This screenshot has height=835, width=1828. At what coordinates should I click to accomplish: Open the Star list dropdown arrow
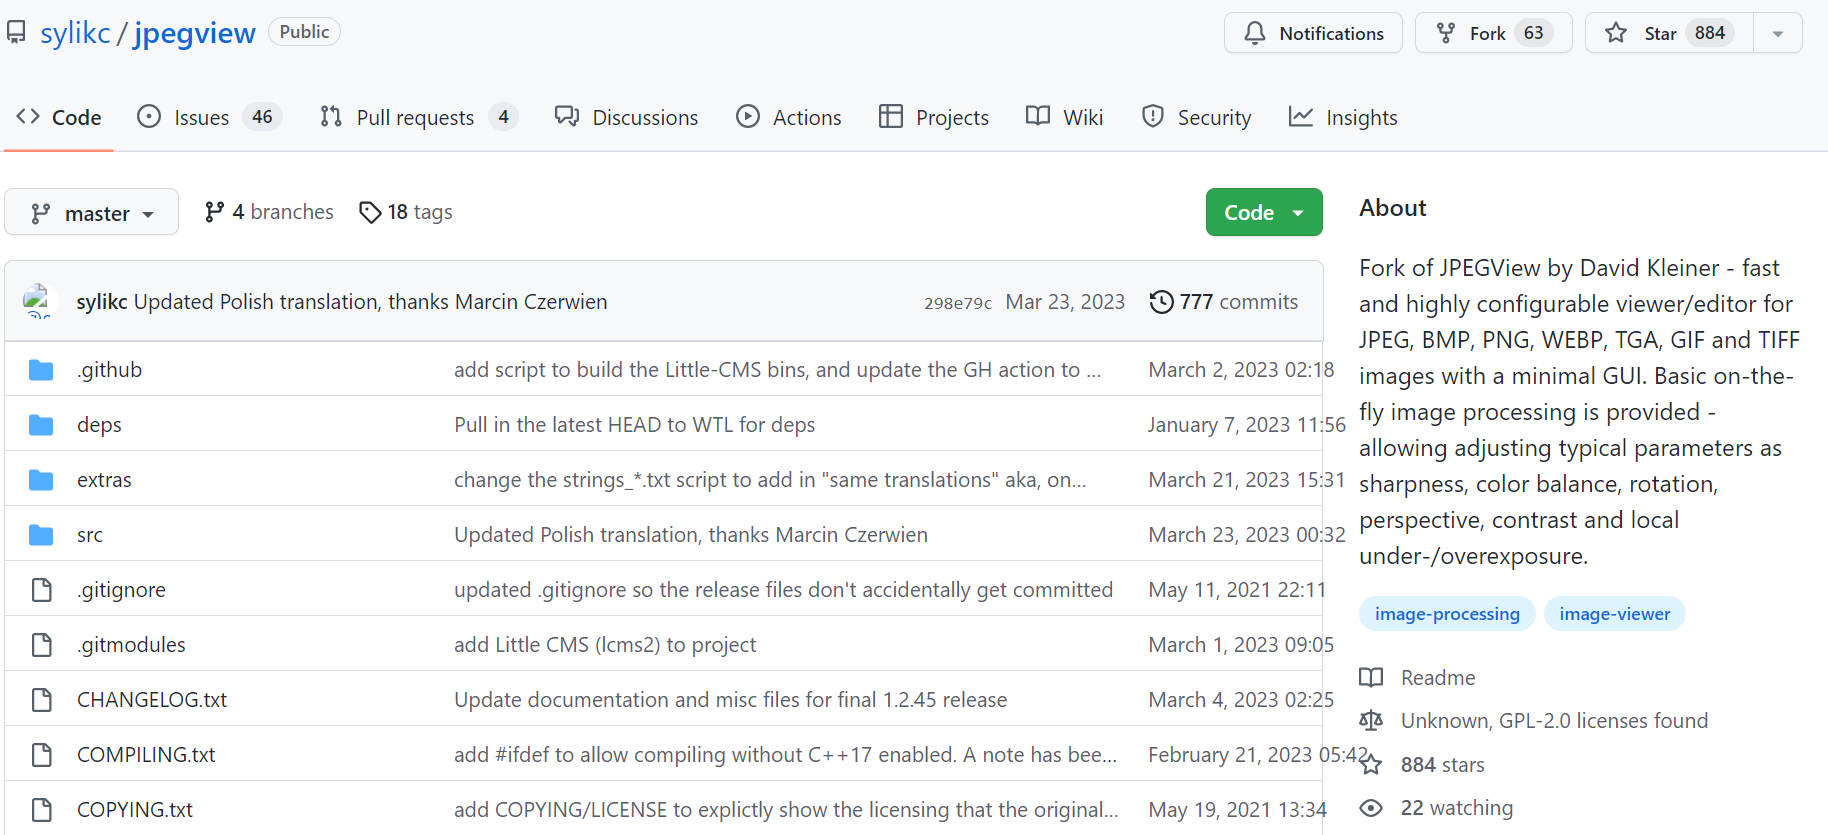tap(1778, 33)
